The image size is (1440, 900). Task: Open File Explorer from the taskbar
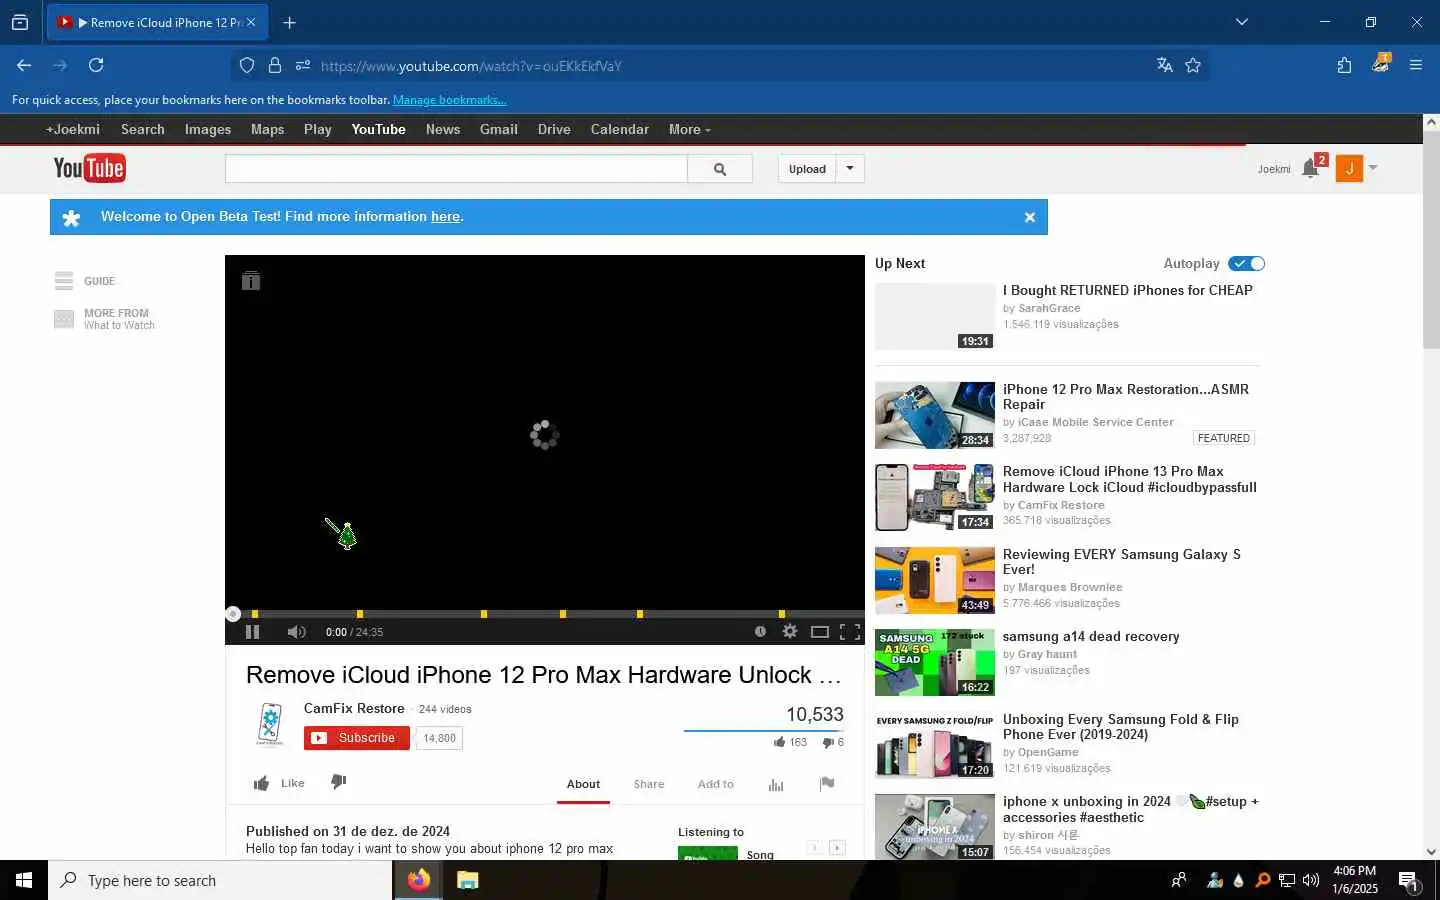point(467,880)
